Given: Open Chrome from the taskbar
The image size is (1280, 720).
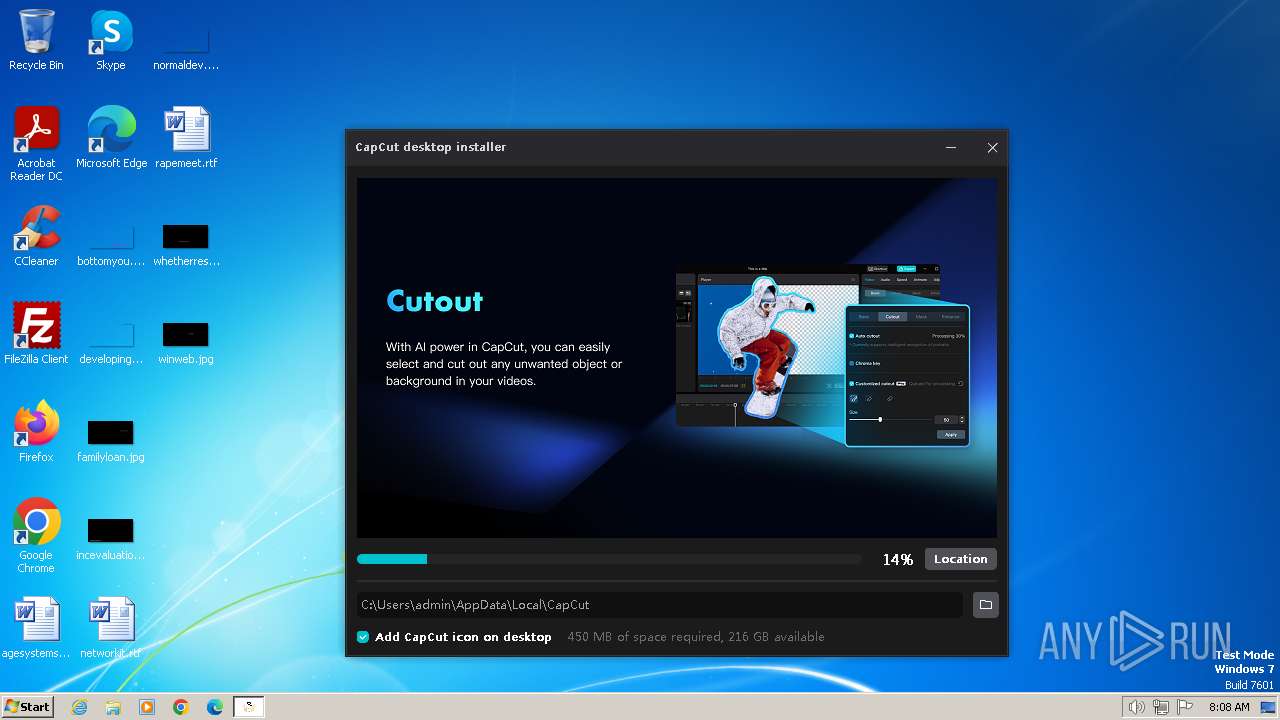Looking at the screenshot, I should click(x=181, y=707).
